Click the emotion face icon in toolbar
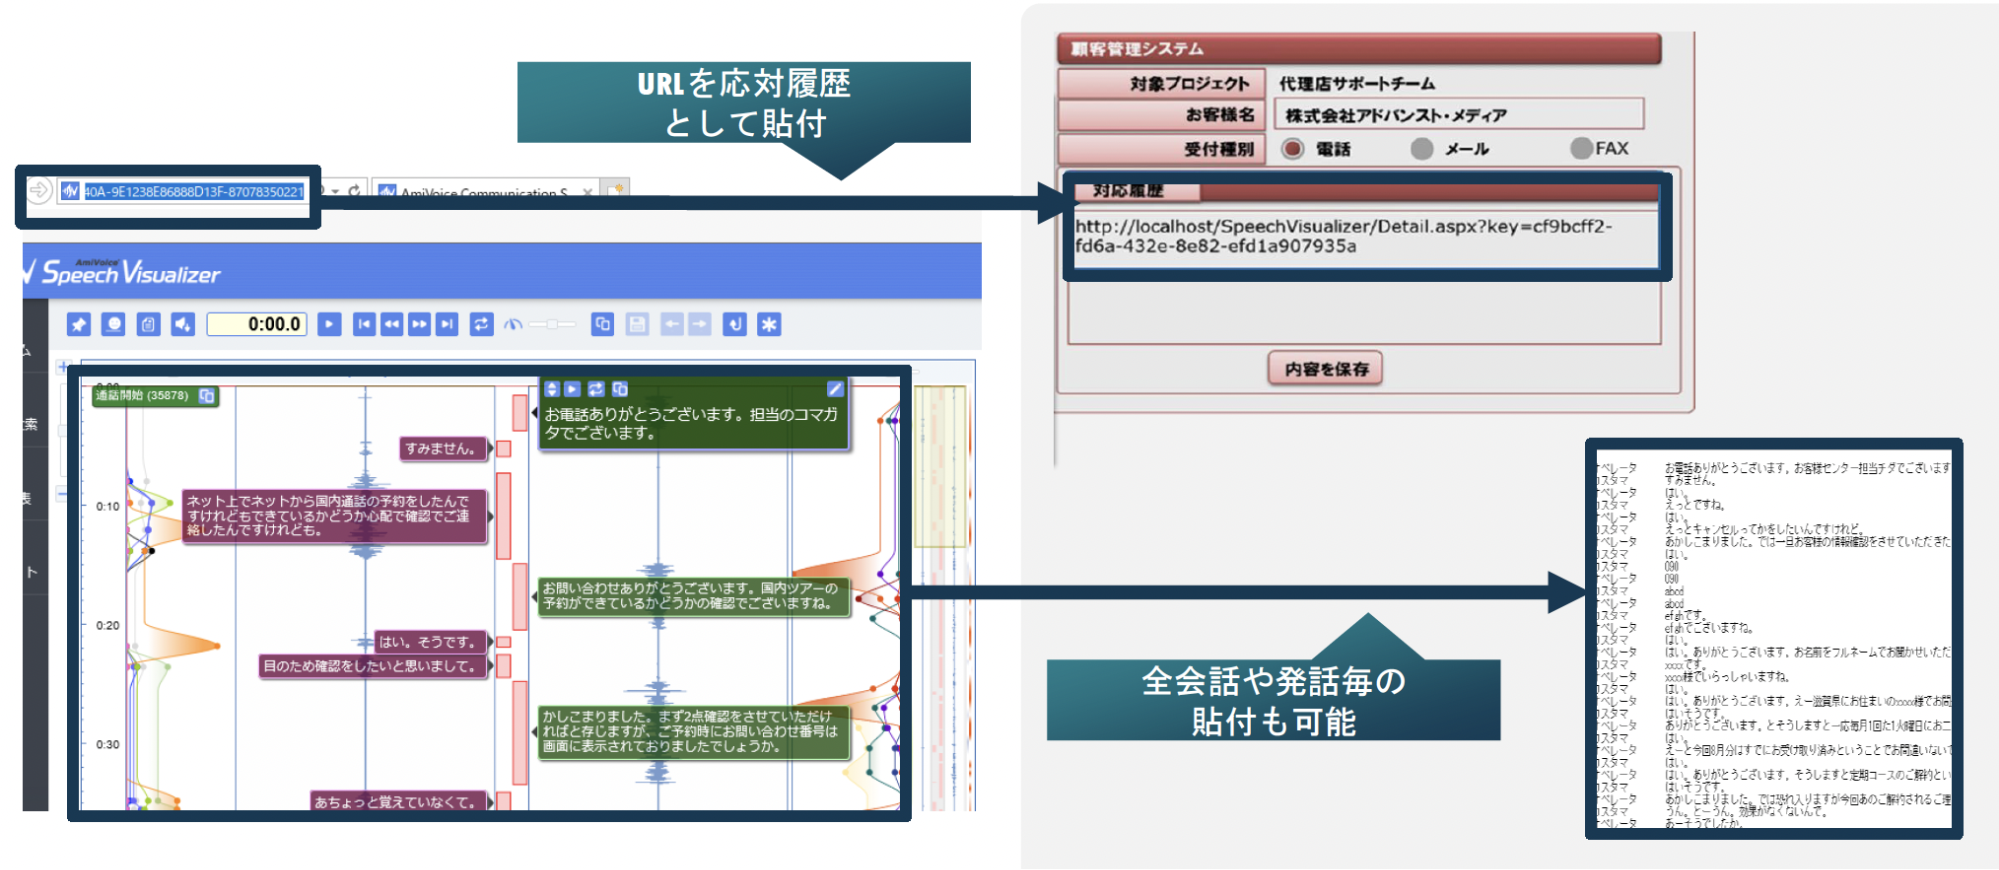Screen dimensions: 1999x870 (x=114, y=324)
